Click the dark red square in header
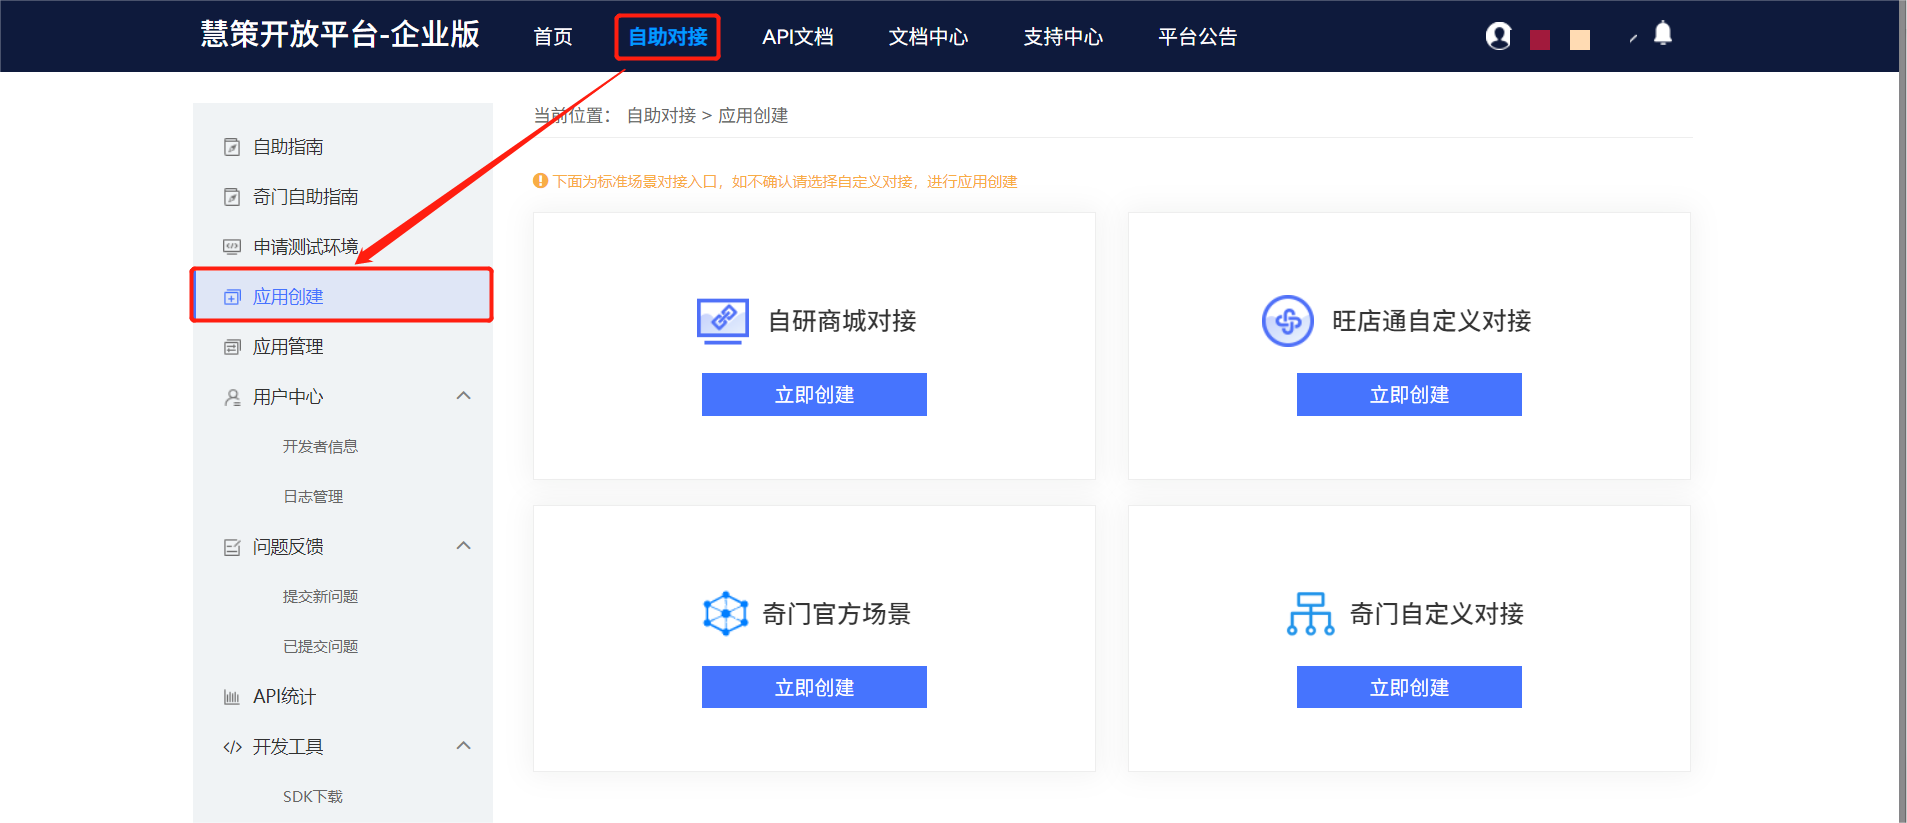This screenshot has height=823, width=1907. pos(1540,40)
